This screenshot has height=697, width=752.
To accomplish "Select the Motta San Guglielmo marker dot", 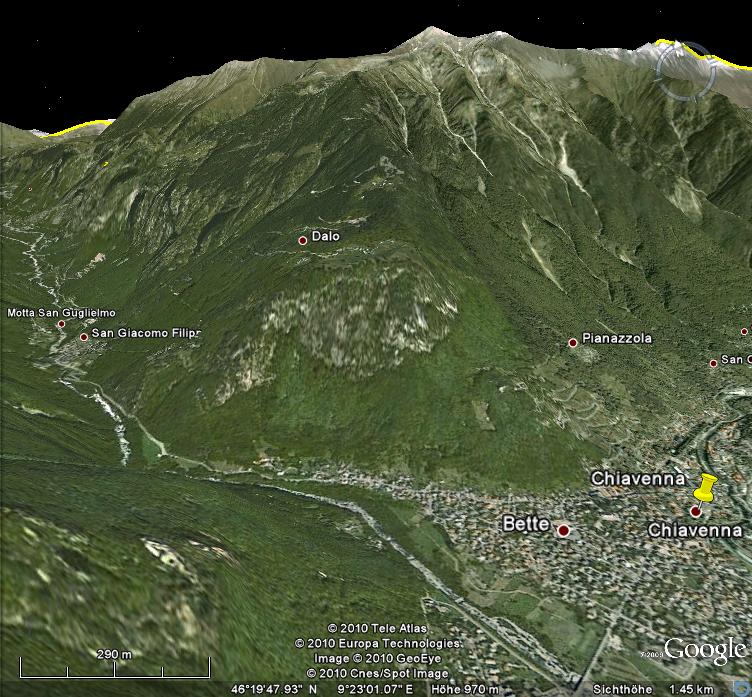I will [61, 324].
